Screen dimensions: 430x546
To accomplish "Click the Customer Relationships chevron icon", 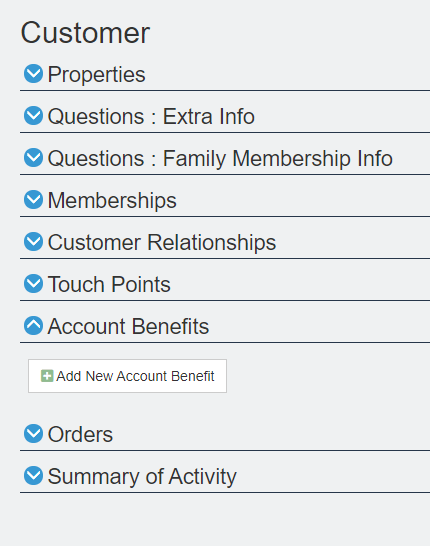I will (33, 242).
